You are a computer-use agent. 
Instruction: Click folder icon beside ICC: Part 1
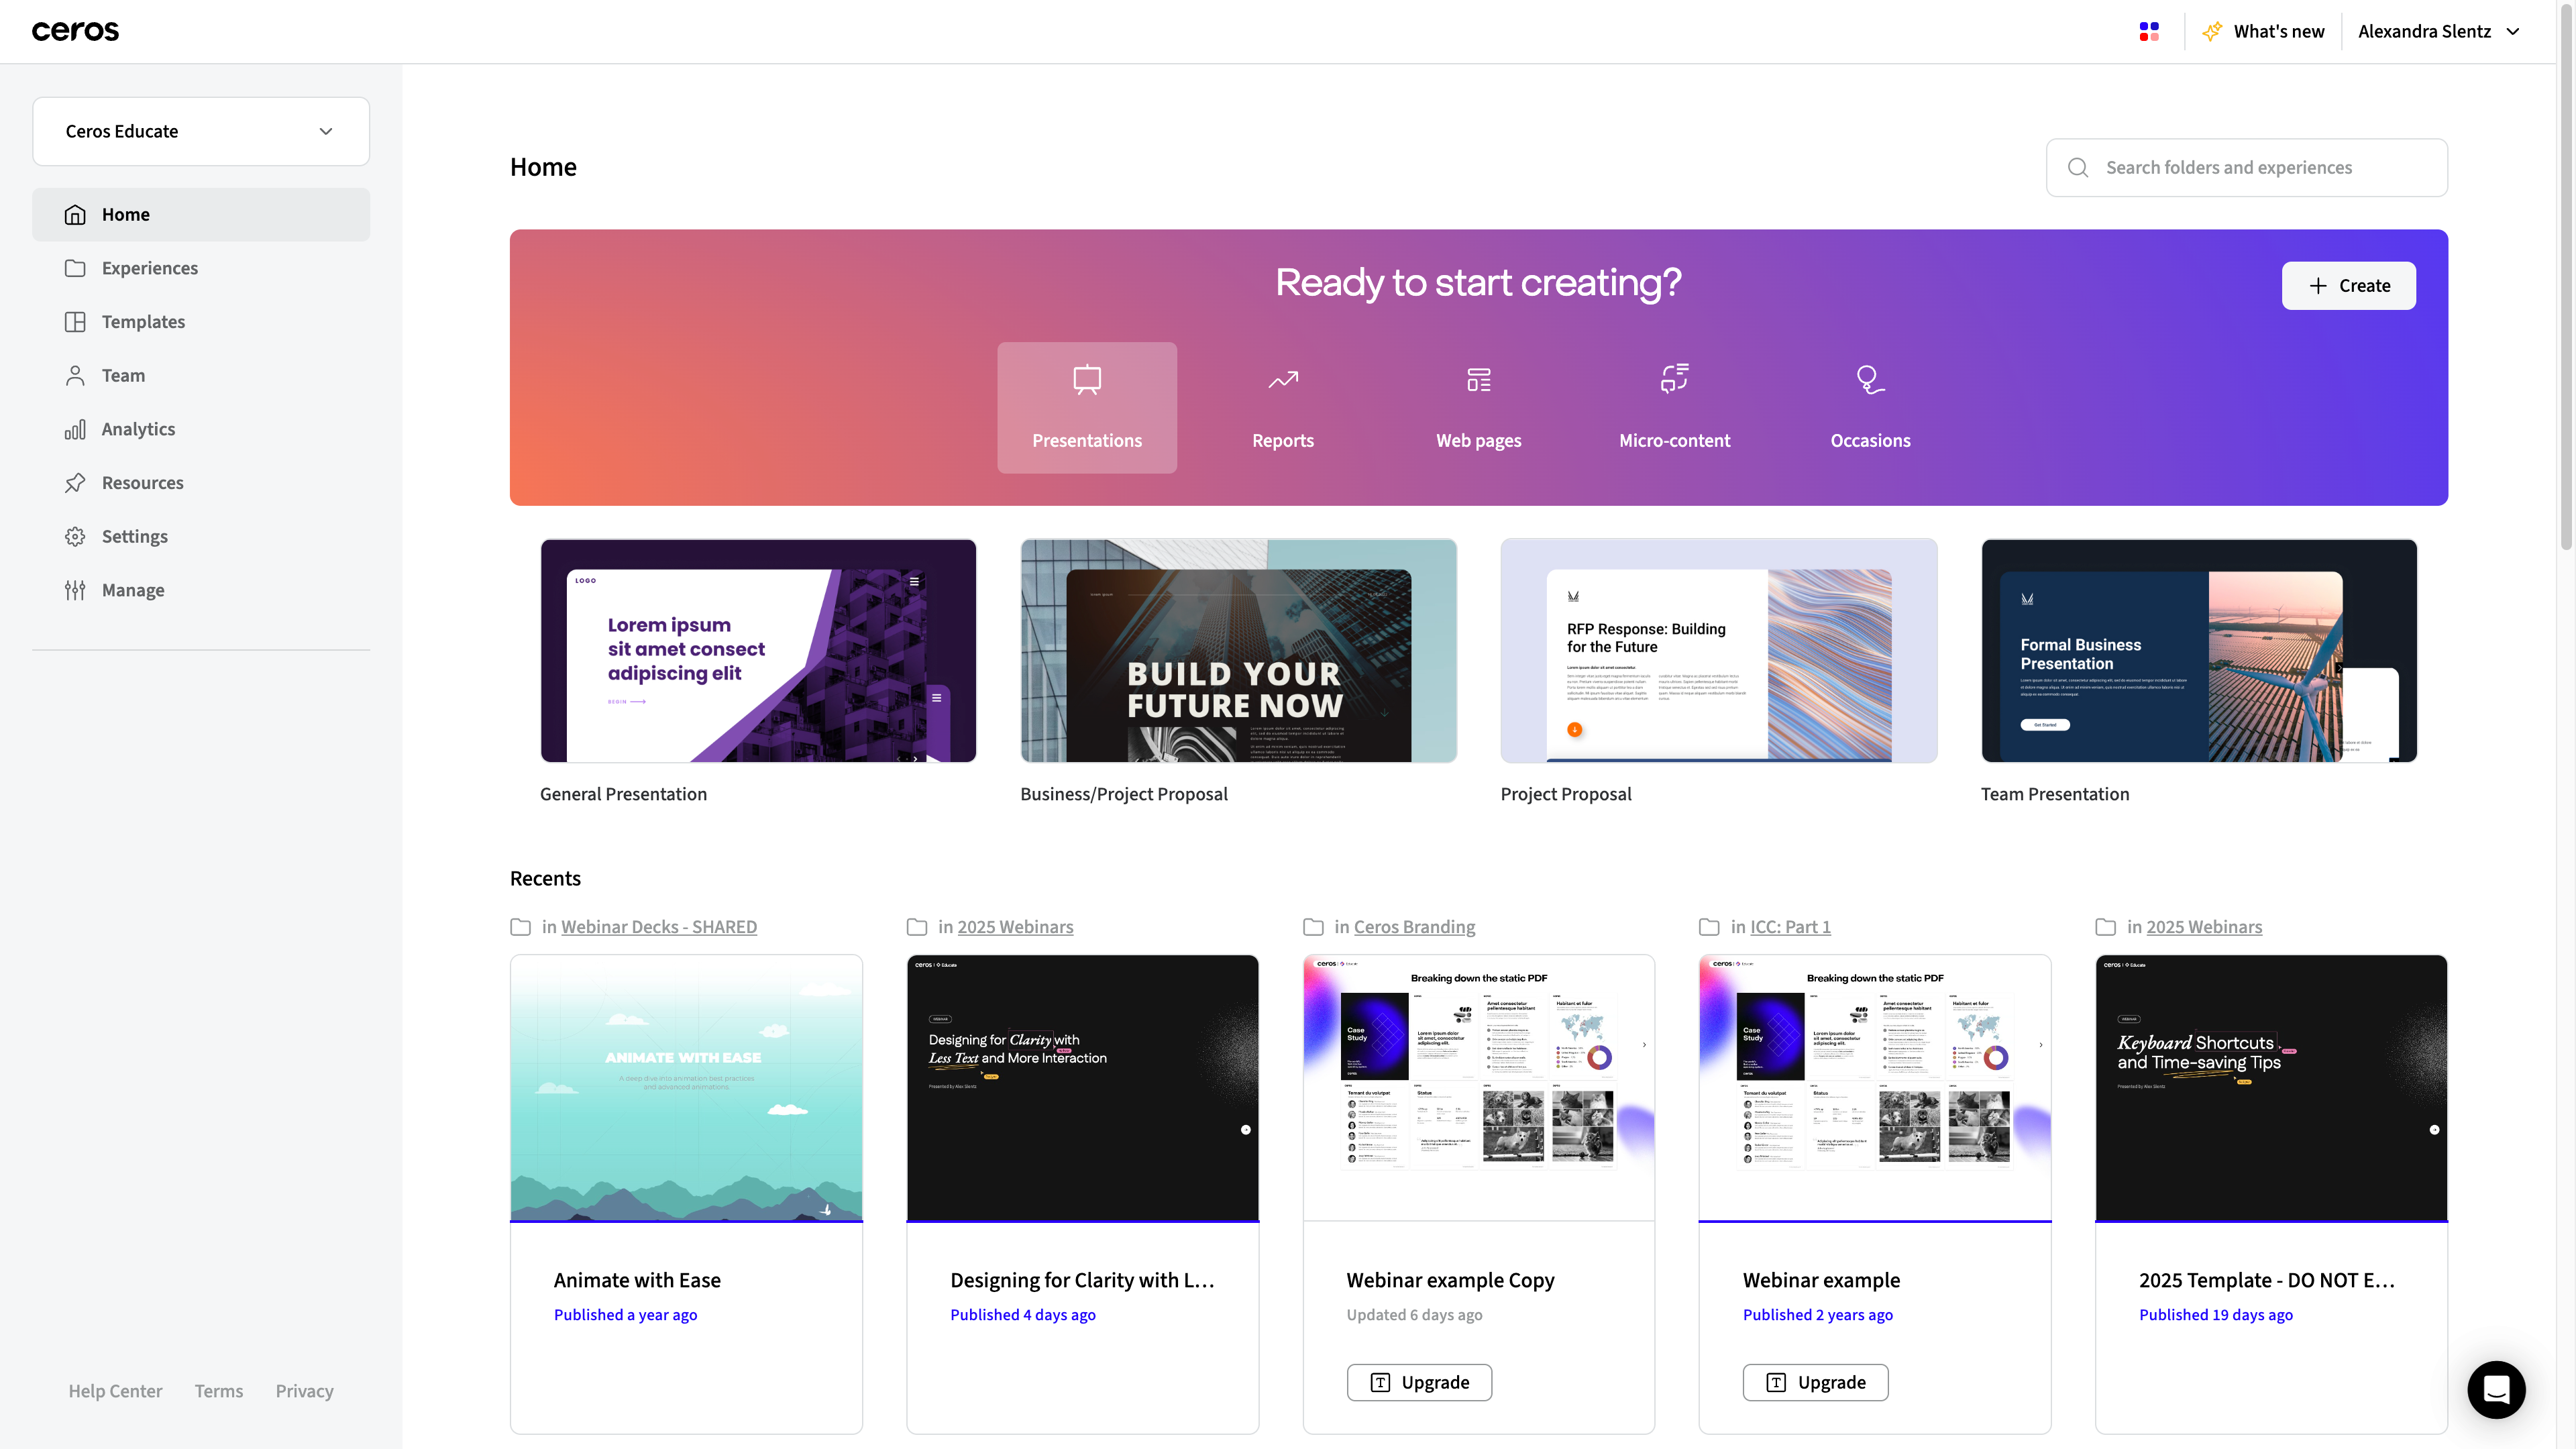[x=1709, y=927]
